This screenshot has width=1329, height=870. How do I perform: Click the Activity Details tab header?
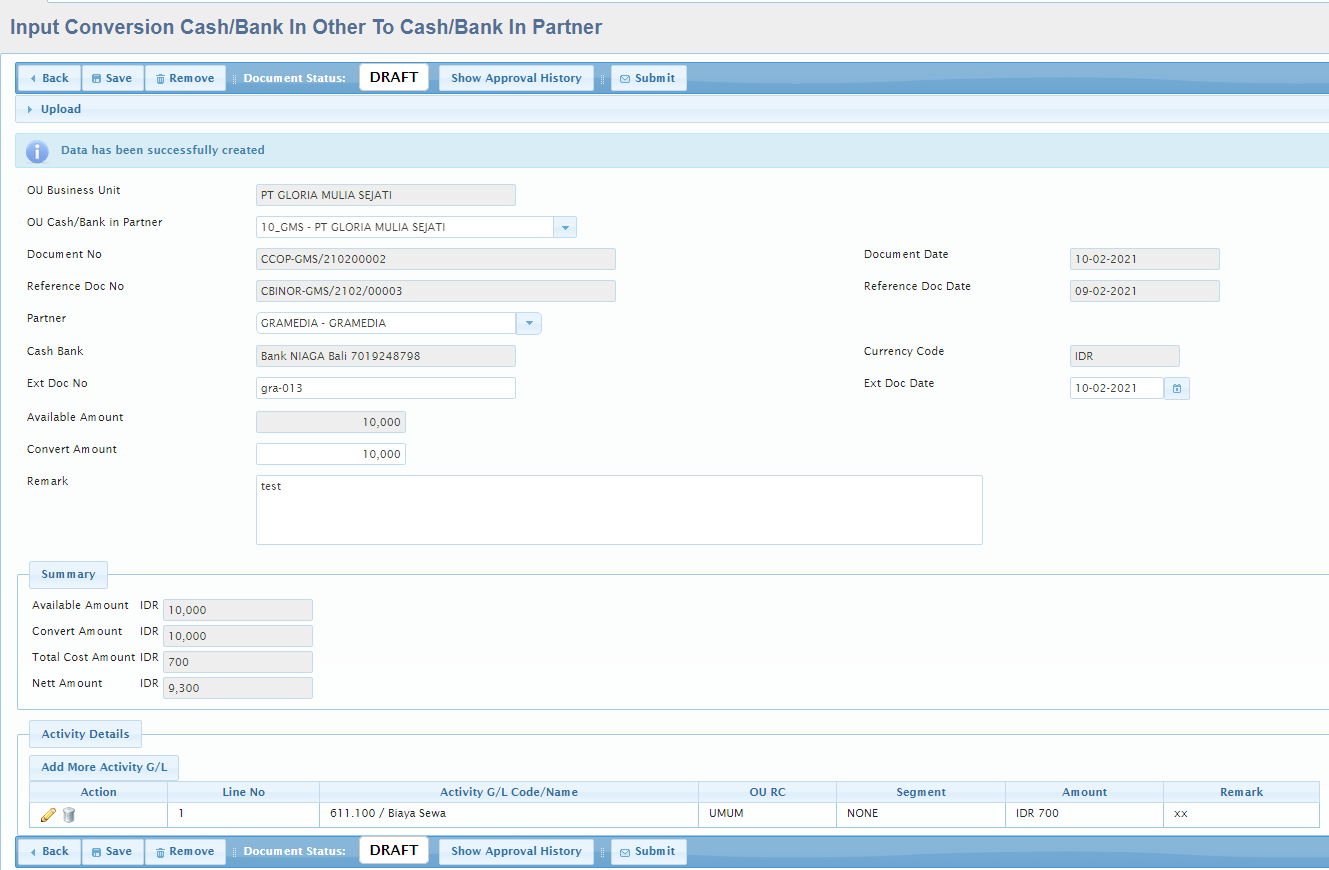tap(85, 734)
